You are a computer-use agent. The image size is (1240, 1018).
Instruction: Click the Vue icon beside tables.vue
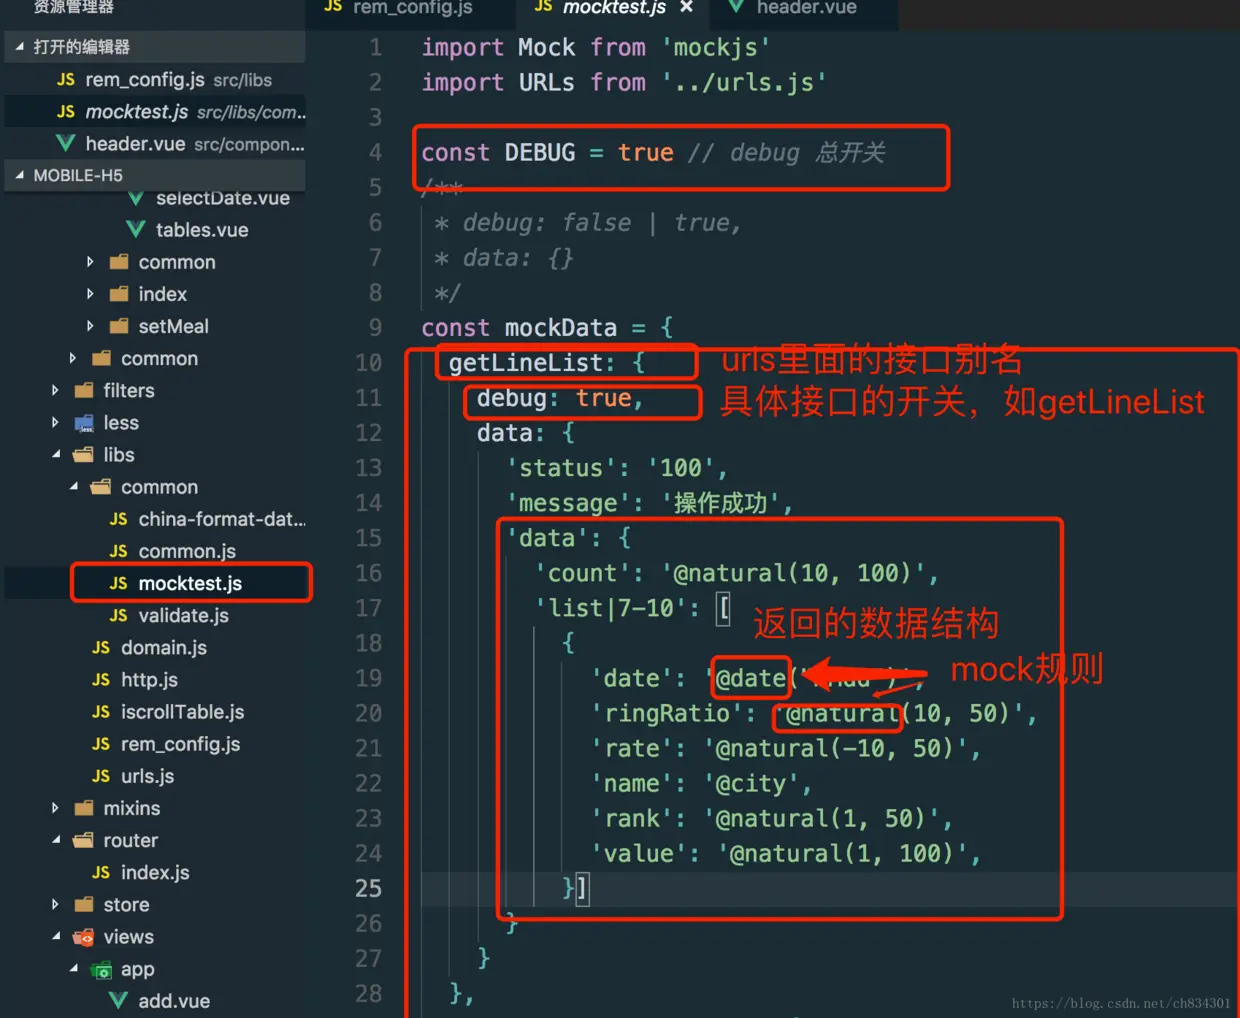click(x=136, y=230)
